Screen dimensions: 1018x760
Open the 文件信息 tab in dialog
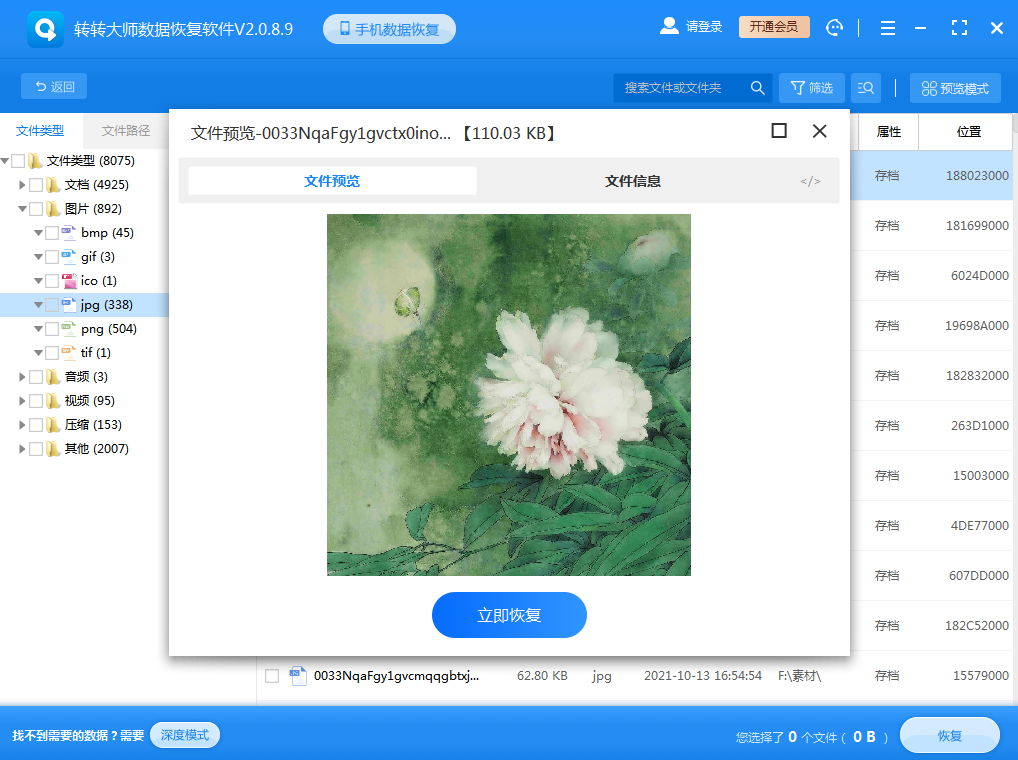point(632,181)
